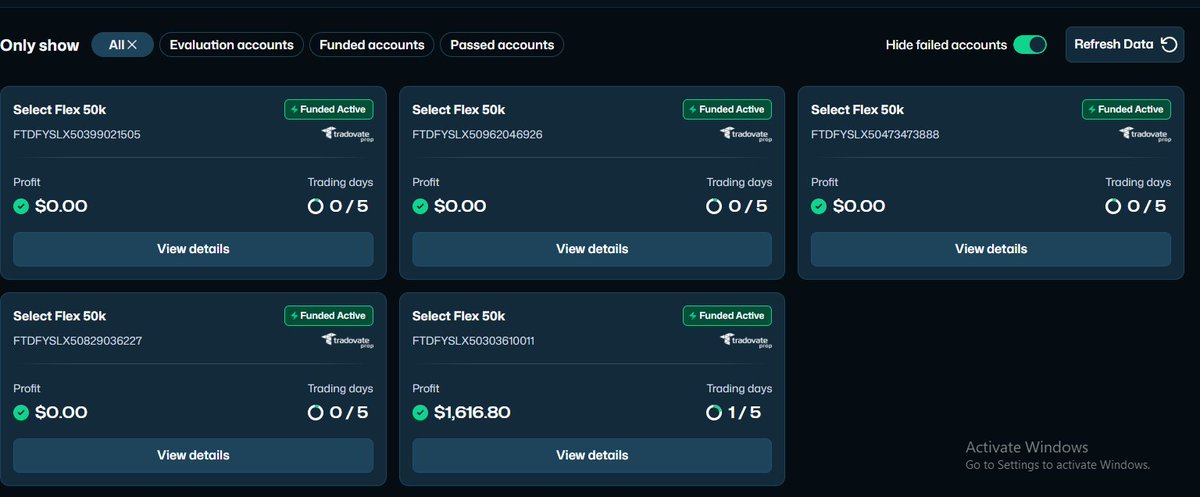Click the Hide failed accounts label

tap(946, 45)
